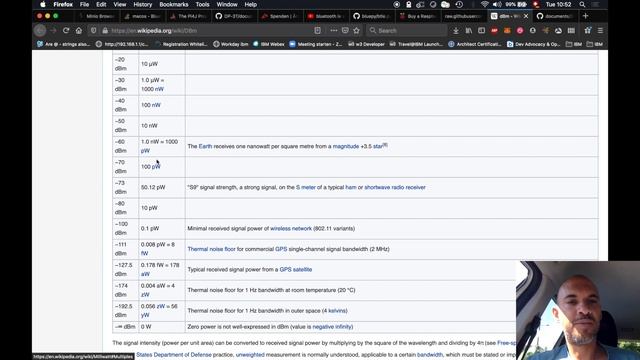The height and width of the screenshot is (360, 640).
Task: Open Firefox hamburger menu
Action: (x=600, y=31)
